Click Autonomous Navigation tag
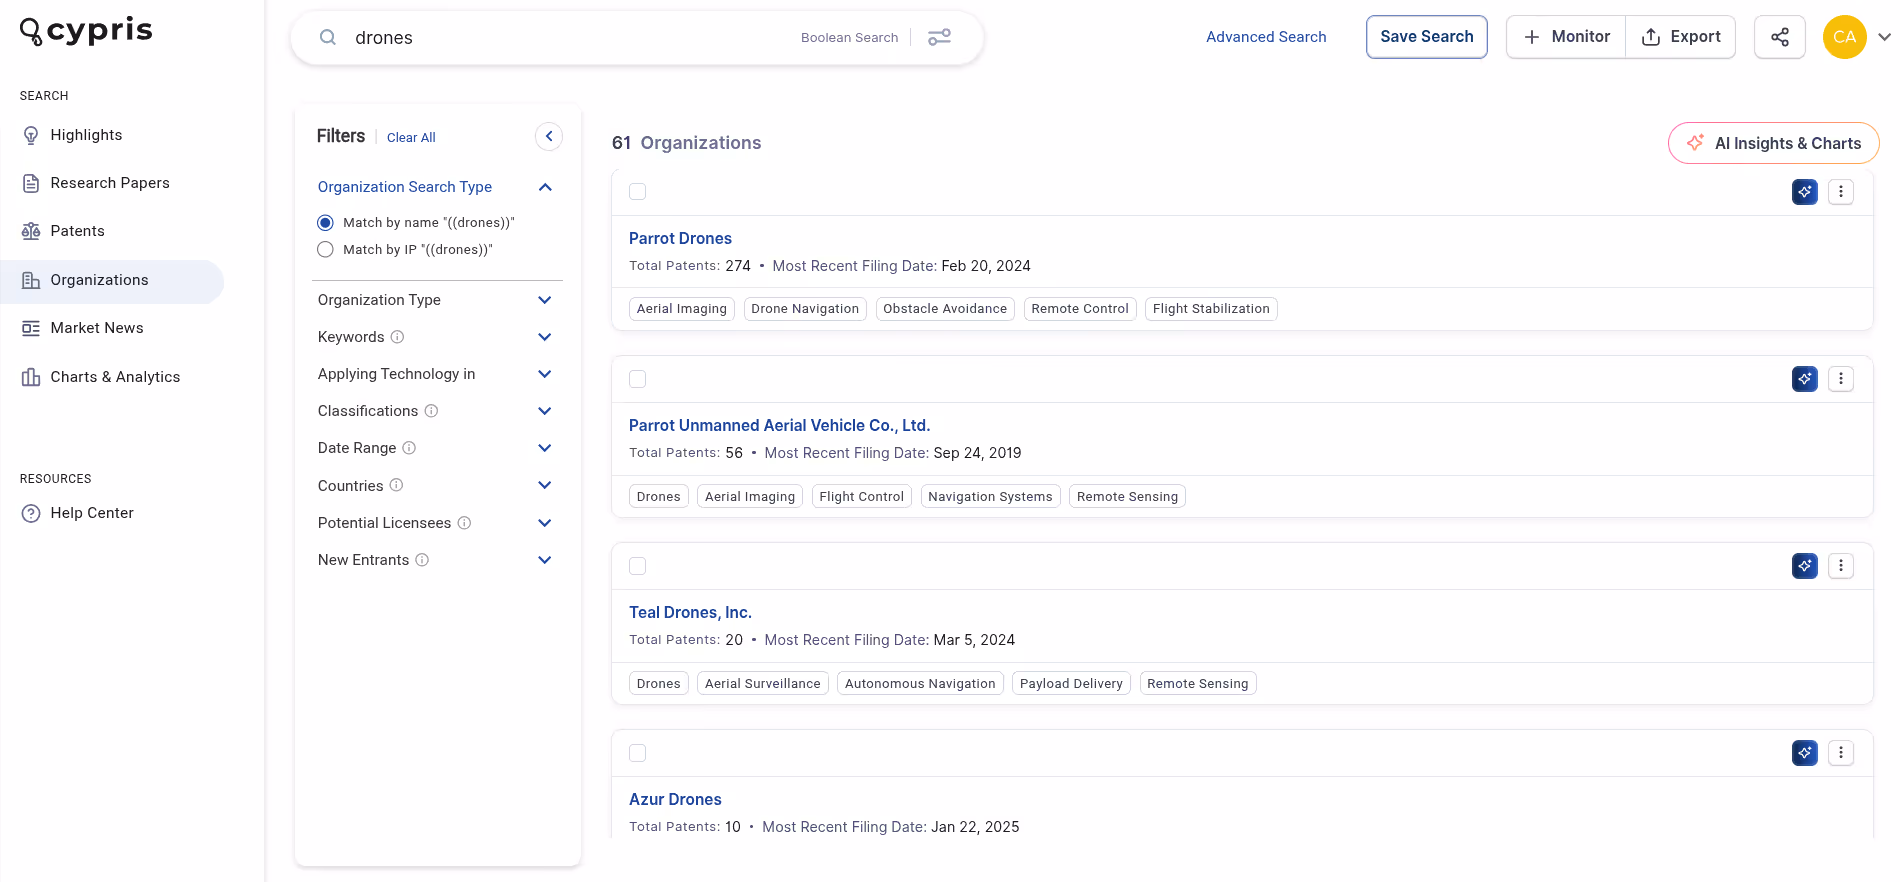Viewport: 1900px width, 882px height. (920, 684)
